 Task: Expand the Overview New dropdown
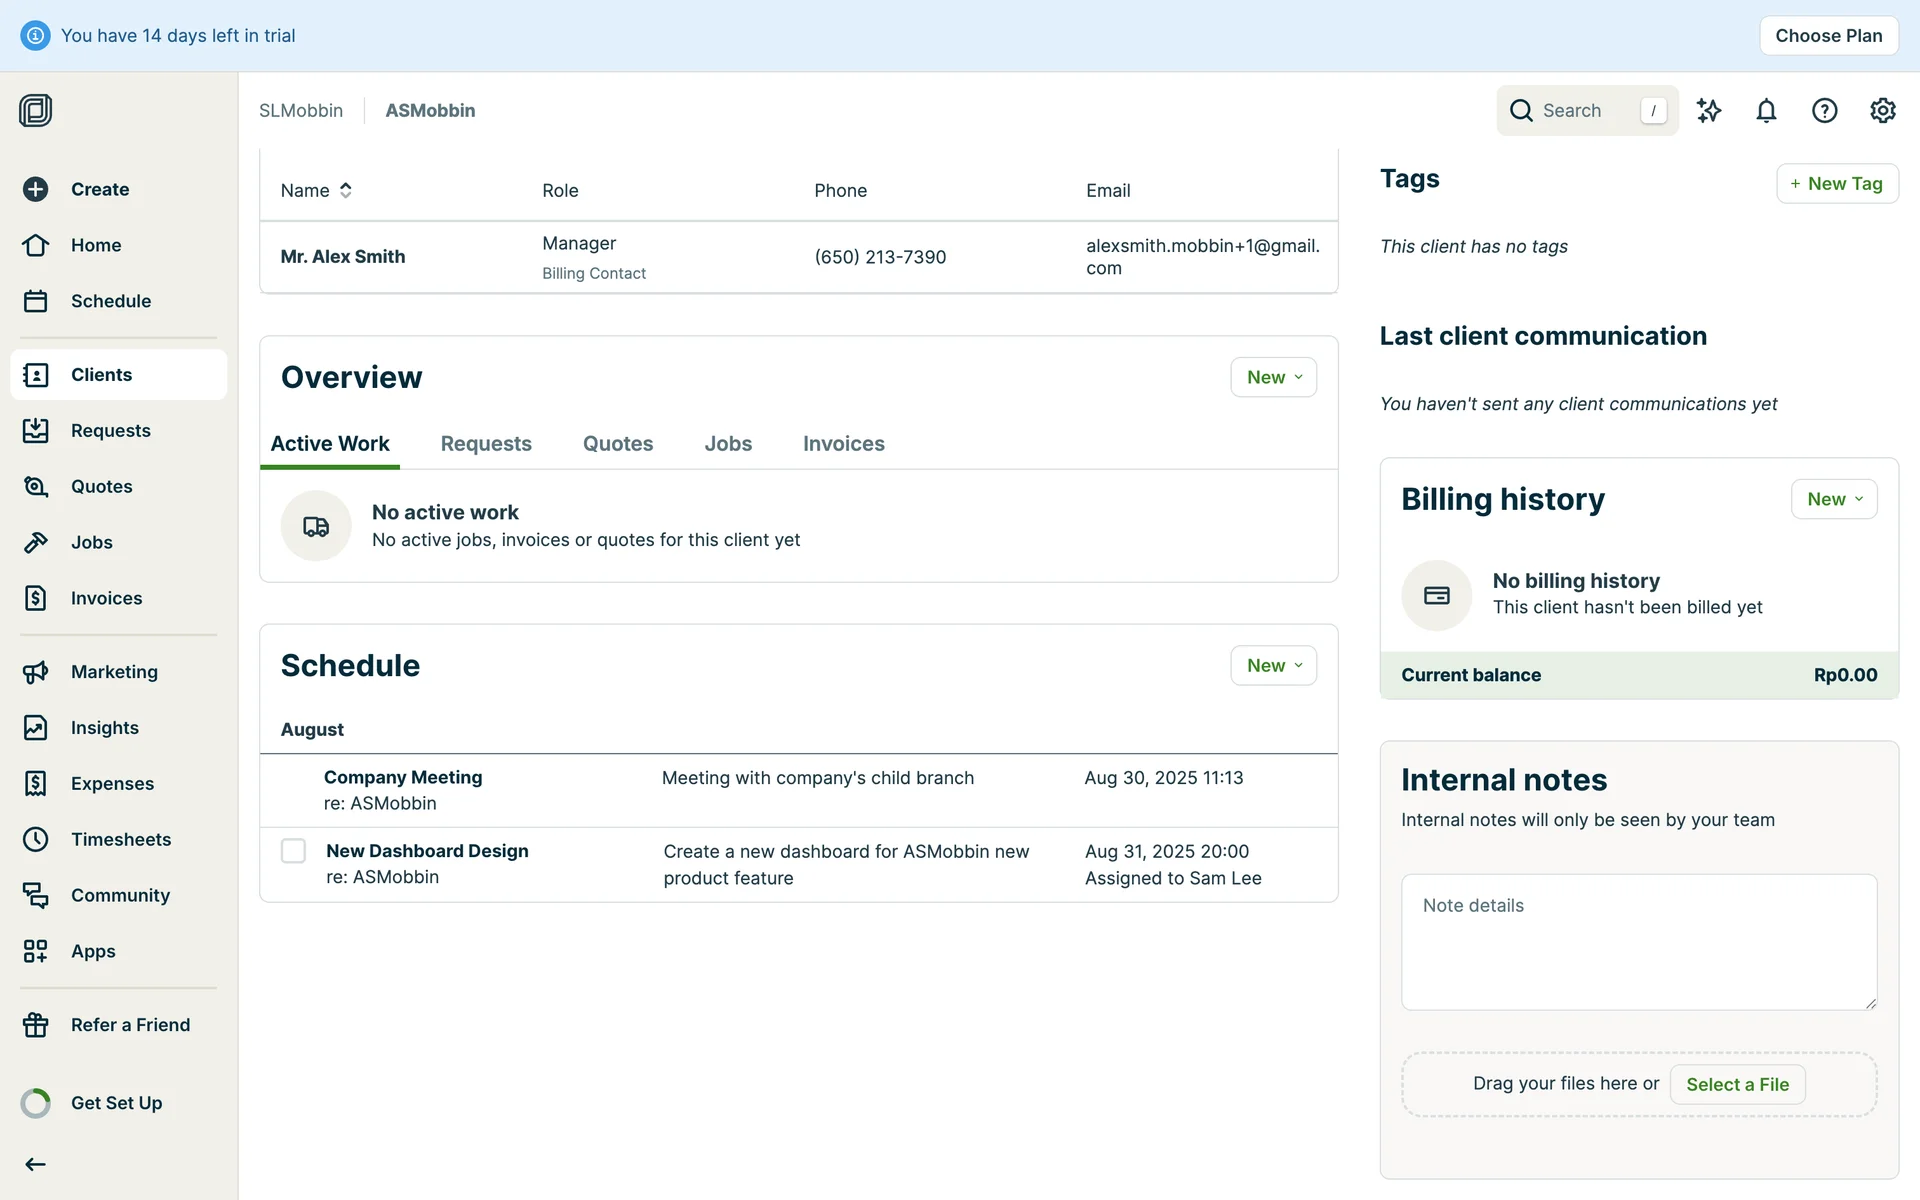pyautogui.click(x=1273, y=377)
